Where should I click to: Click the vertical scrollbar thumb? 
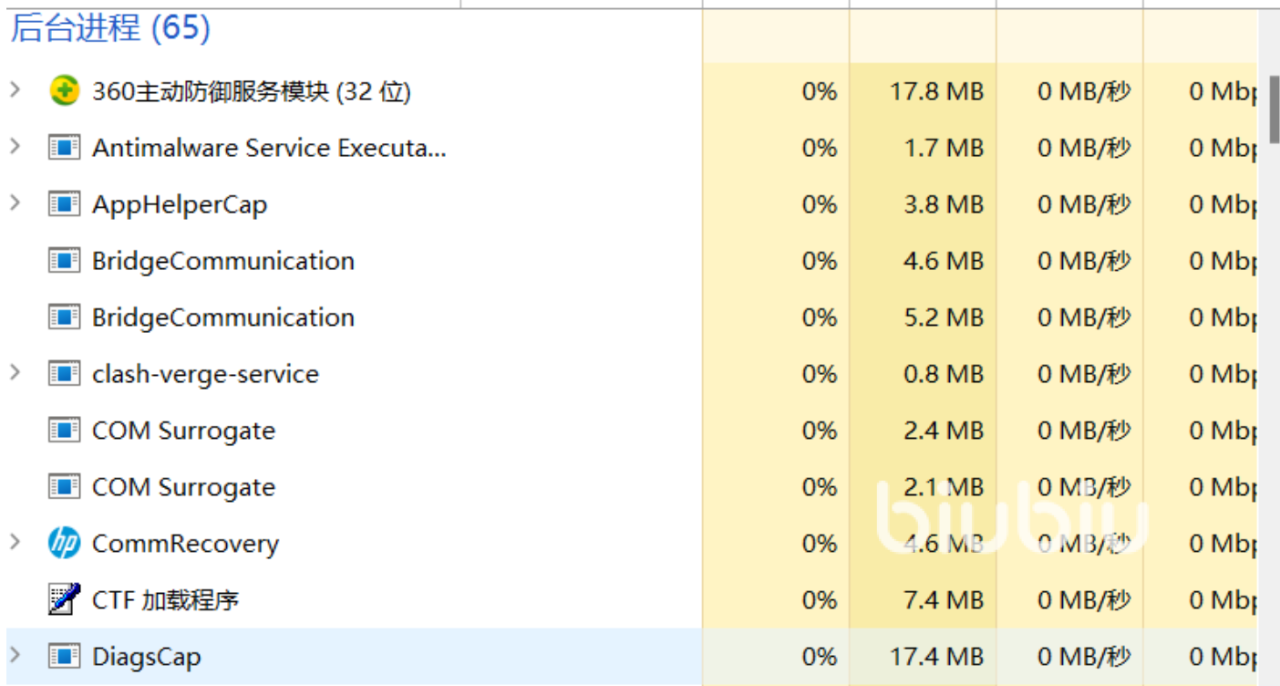tap(1274, 110)
